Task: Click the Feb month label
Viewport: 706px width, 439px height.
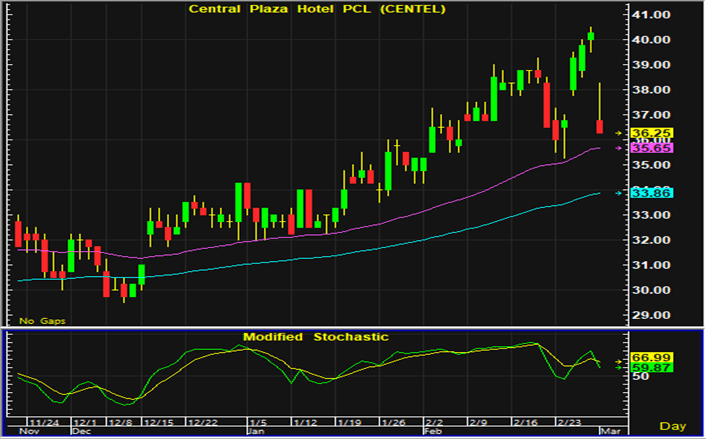Action: click(x=432, y=432)
